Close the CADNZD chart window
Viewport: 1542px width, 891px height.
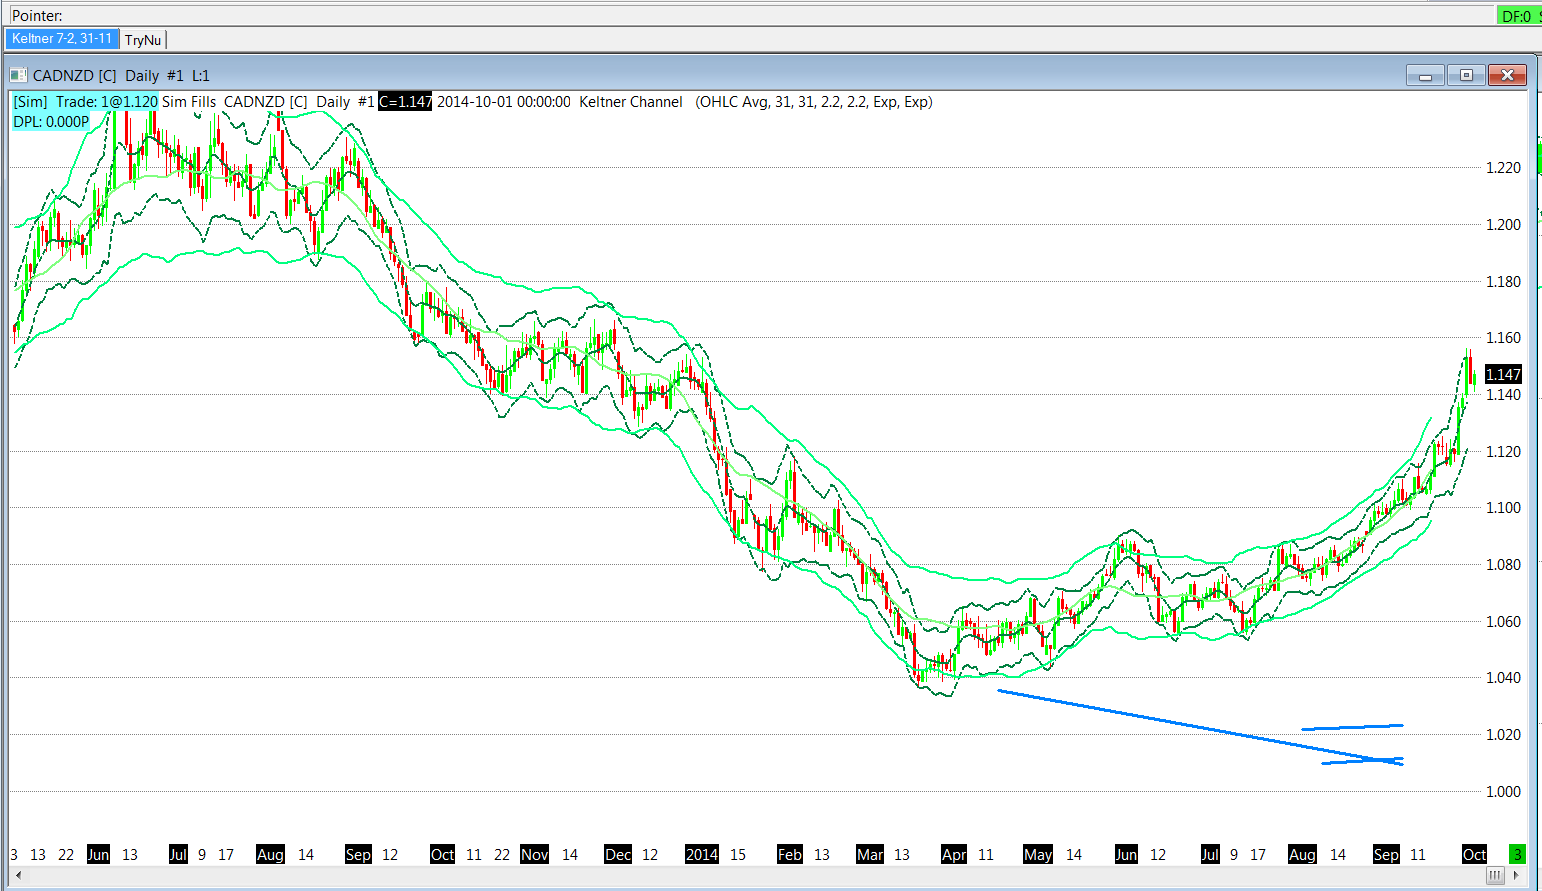pos(1507,76)
